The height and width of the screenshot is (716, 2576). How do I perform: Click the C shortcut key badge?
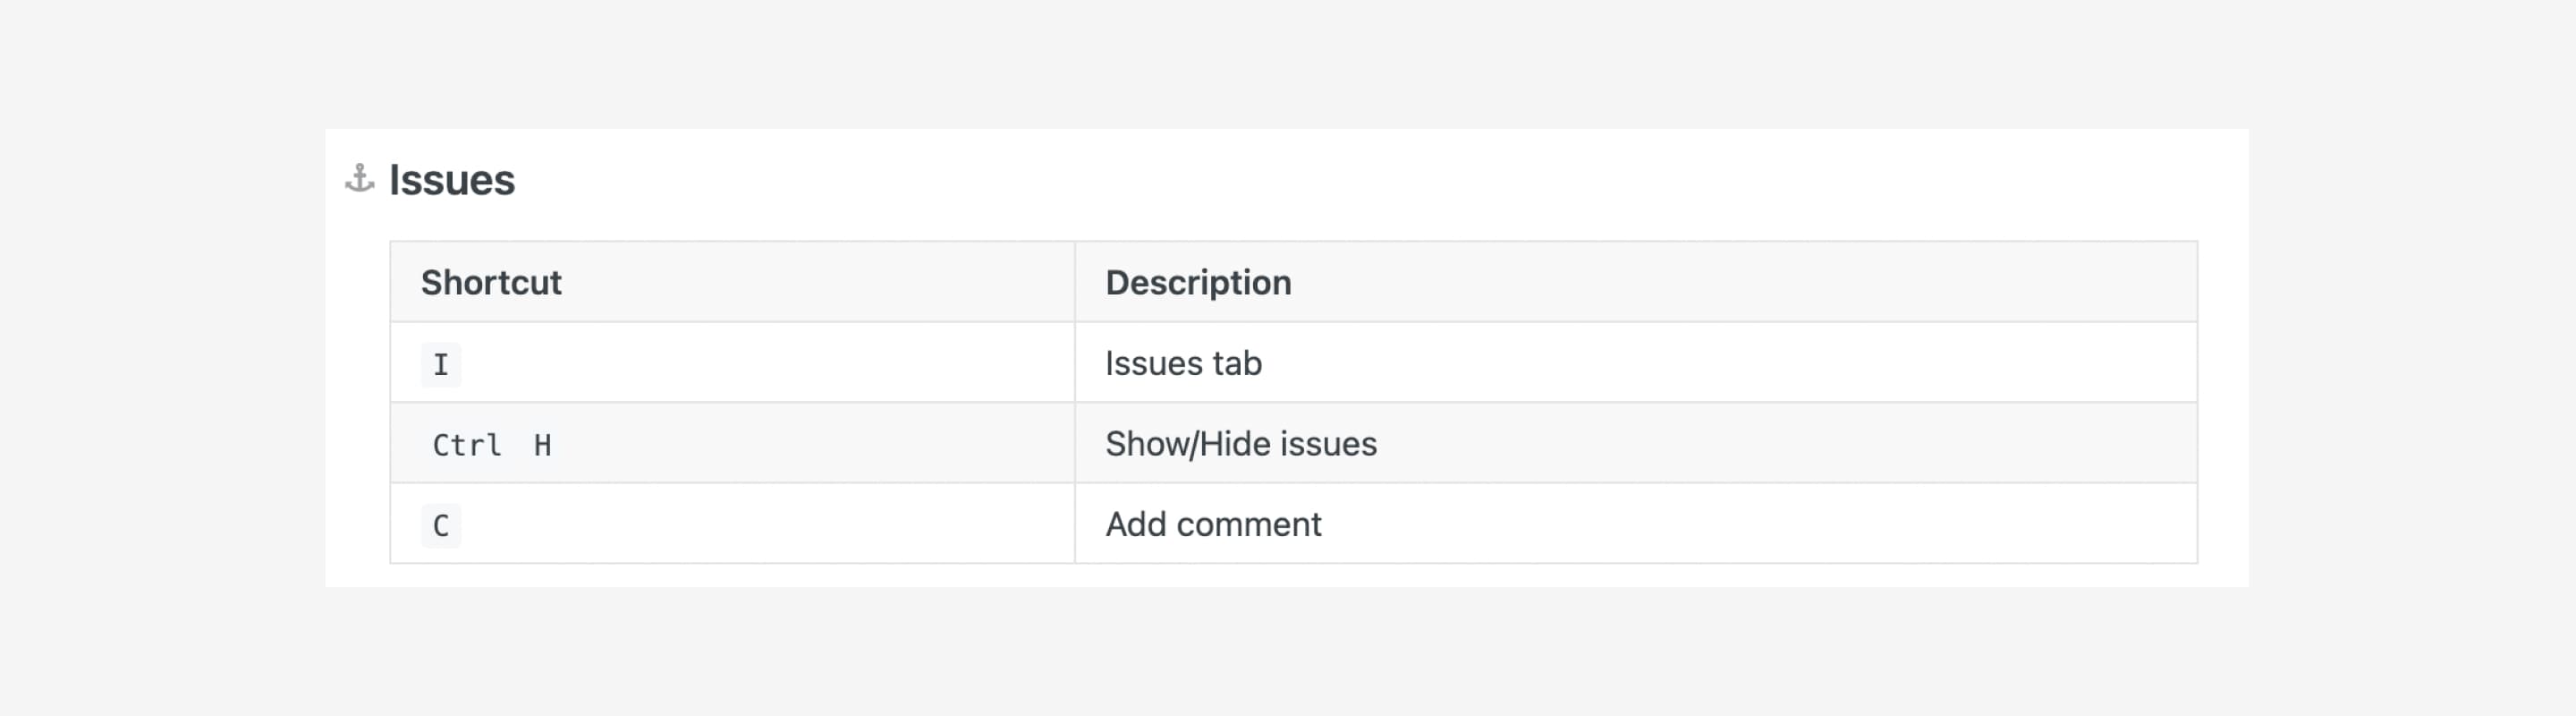(x=441, y=525)
